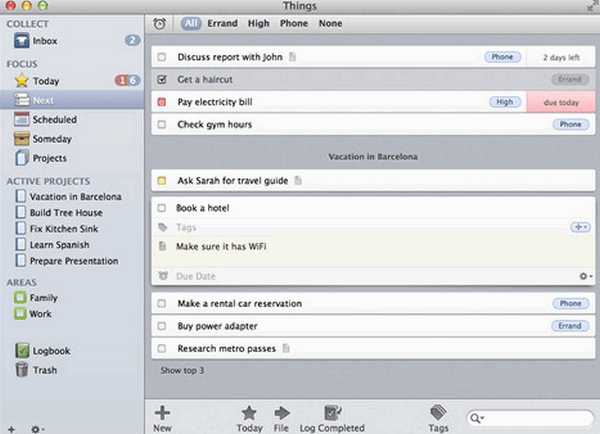Click New to-do plus icon
Screen dimensions: 600x434
(x=162, y=413)
